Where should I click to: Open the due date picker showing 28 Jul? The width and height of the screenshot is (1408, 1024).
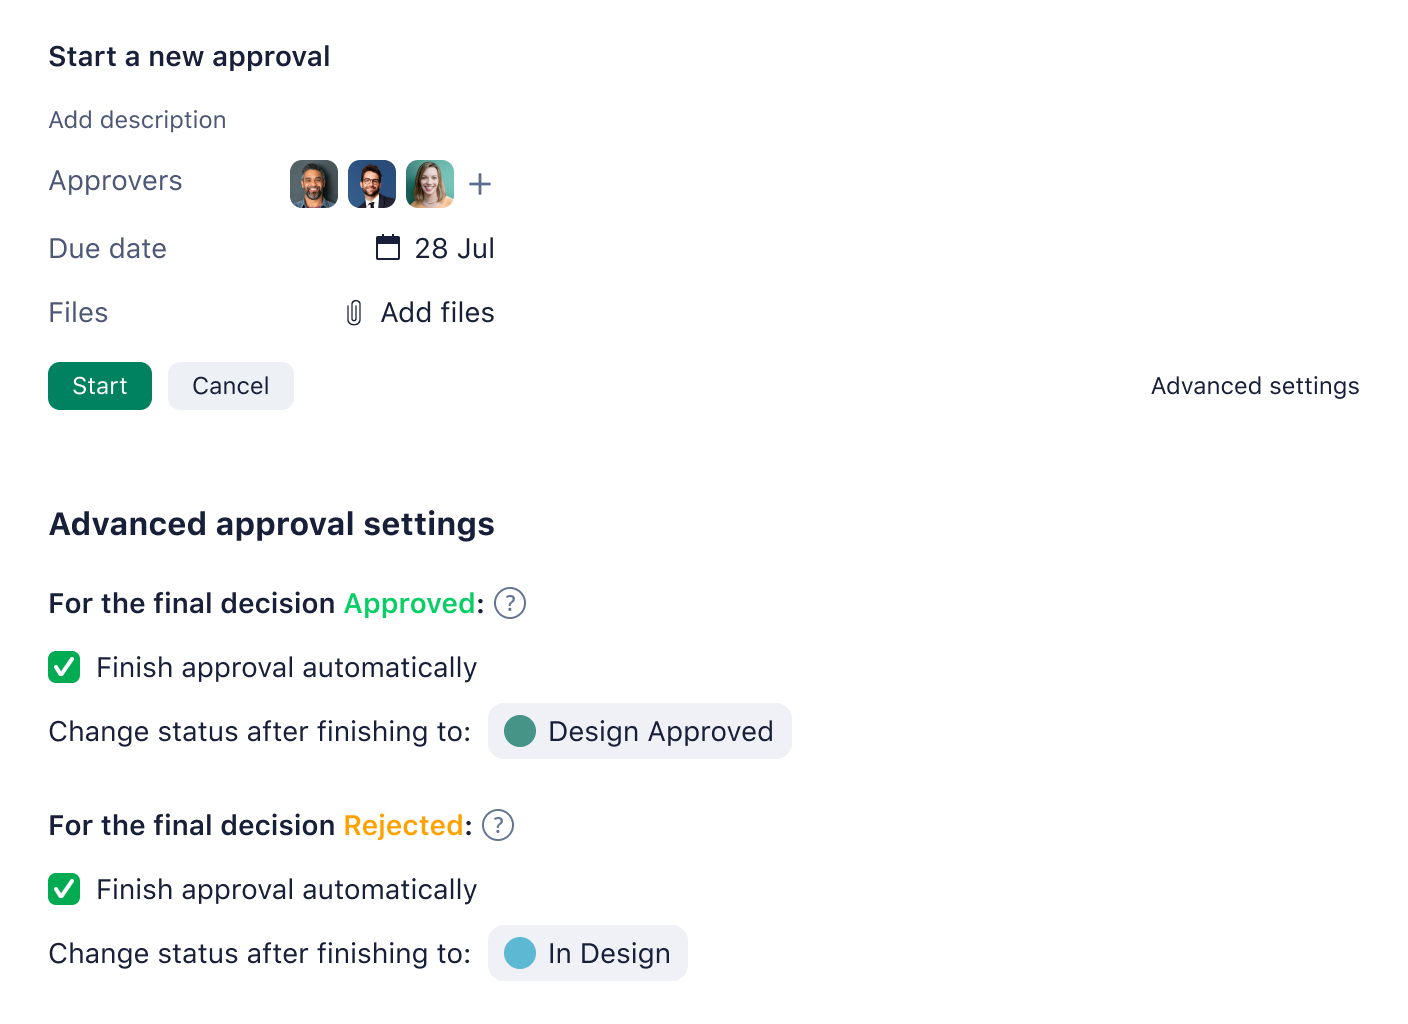pos(455,248)
